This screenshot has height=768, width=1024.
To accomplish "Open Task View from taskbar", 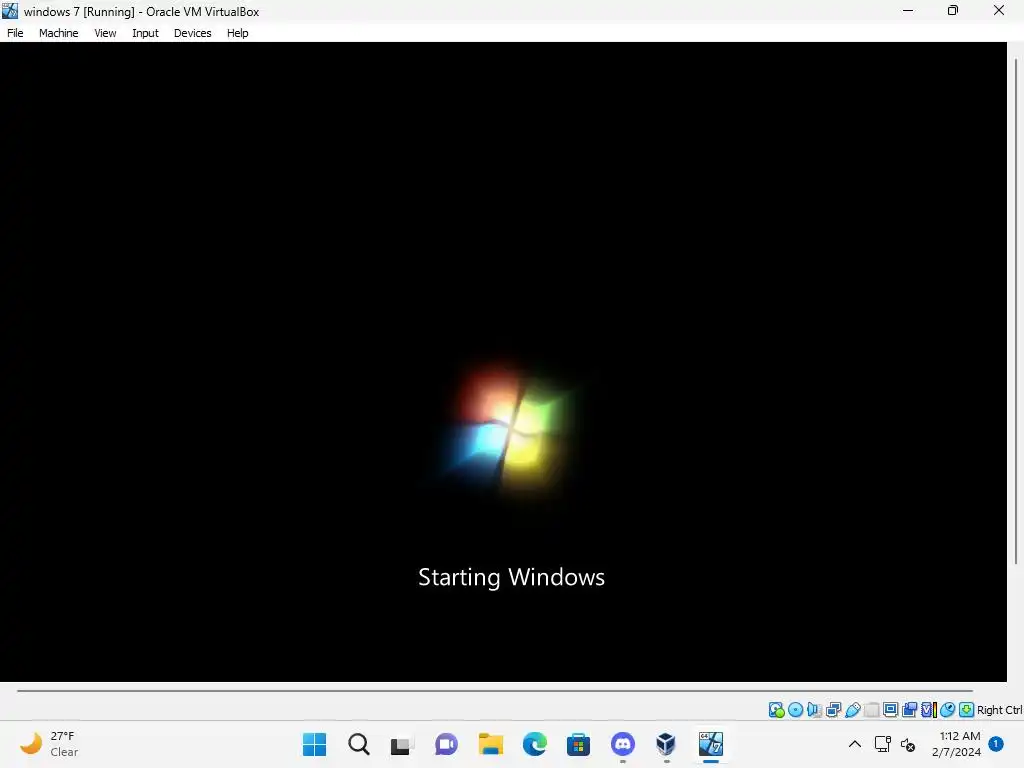I will point(402,744).
